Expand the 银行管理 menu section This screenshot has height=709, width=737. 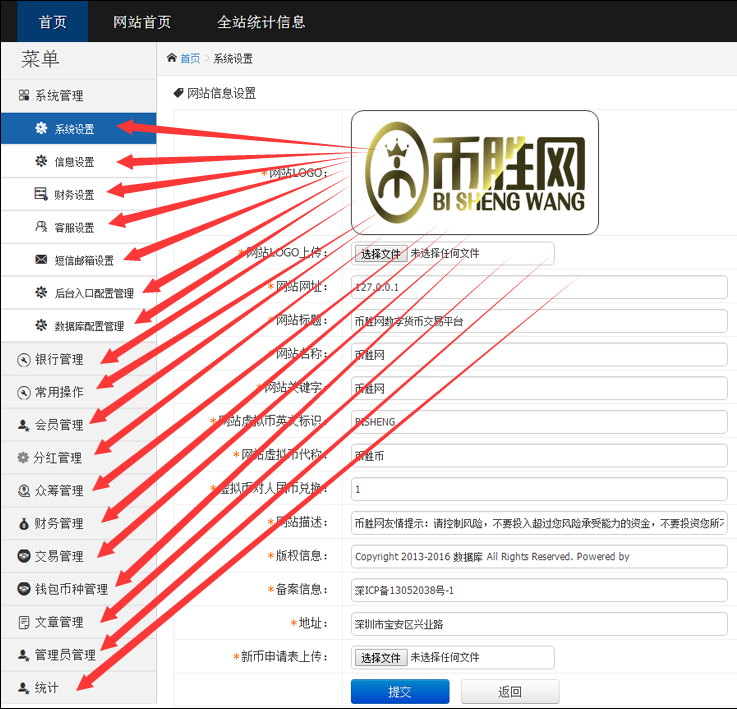pyautogui.click(x=59, y=359)
